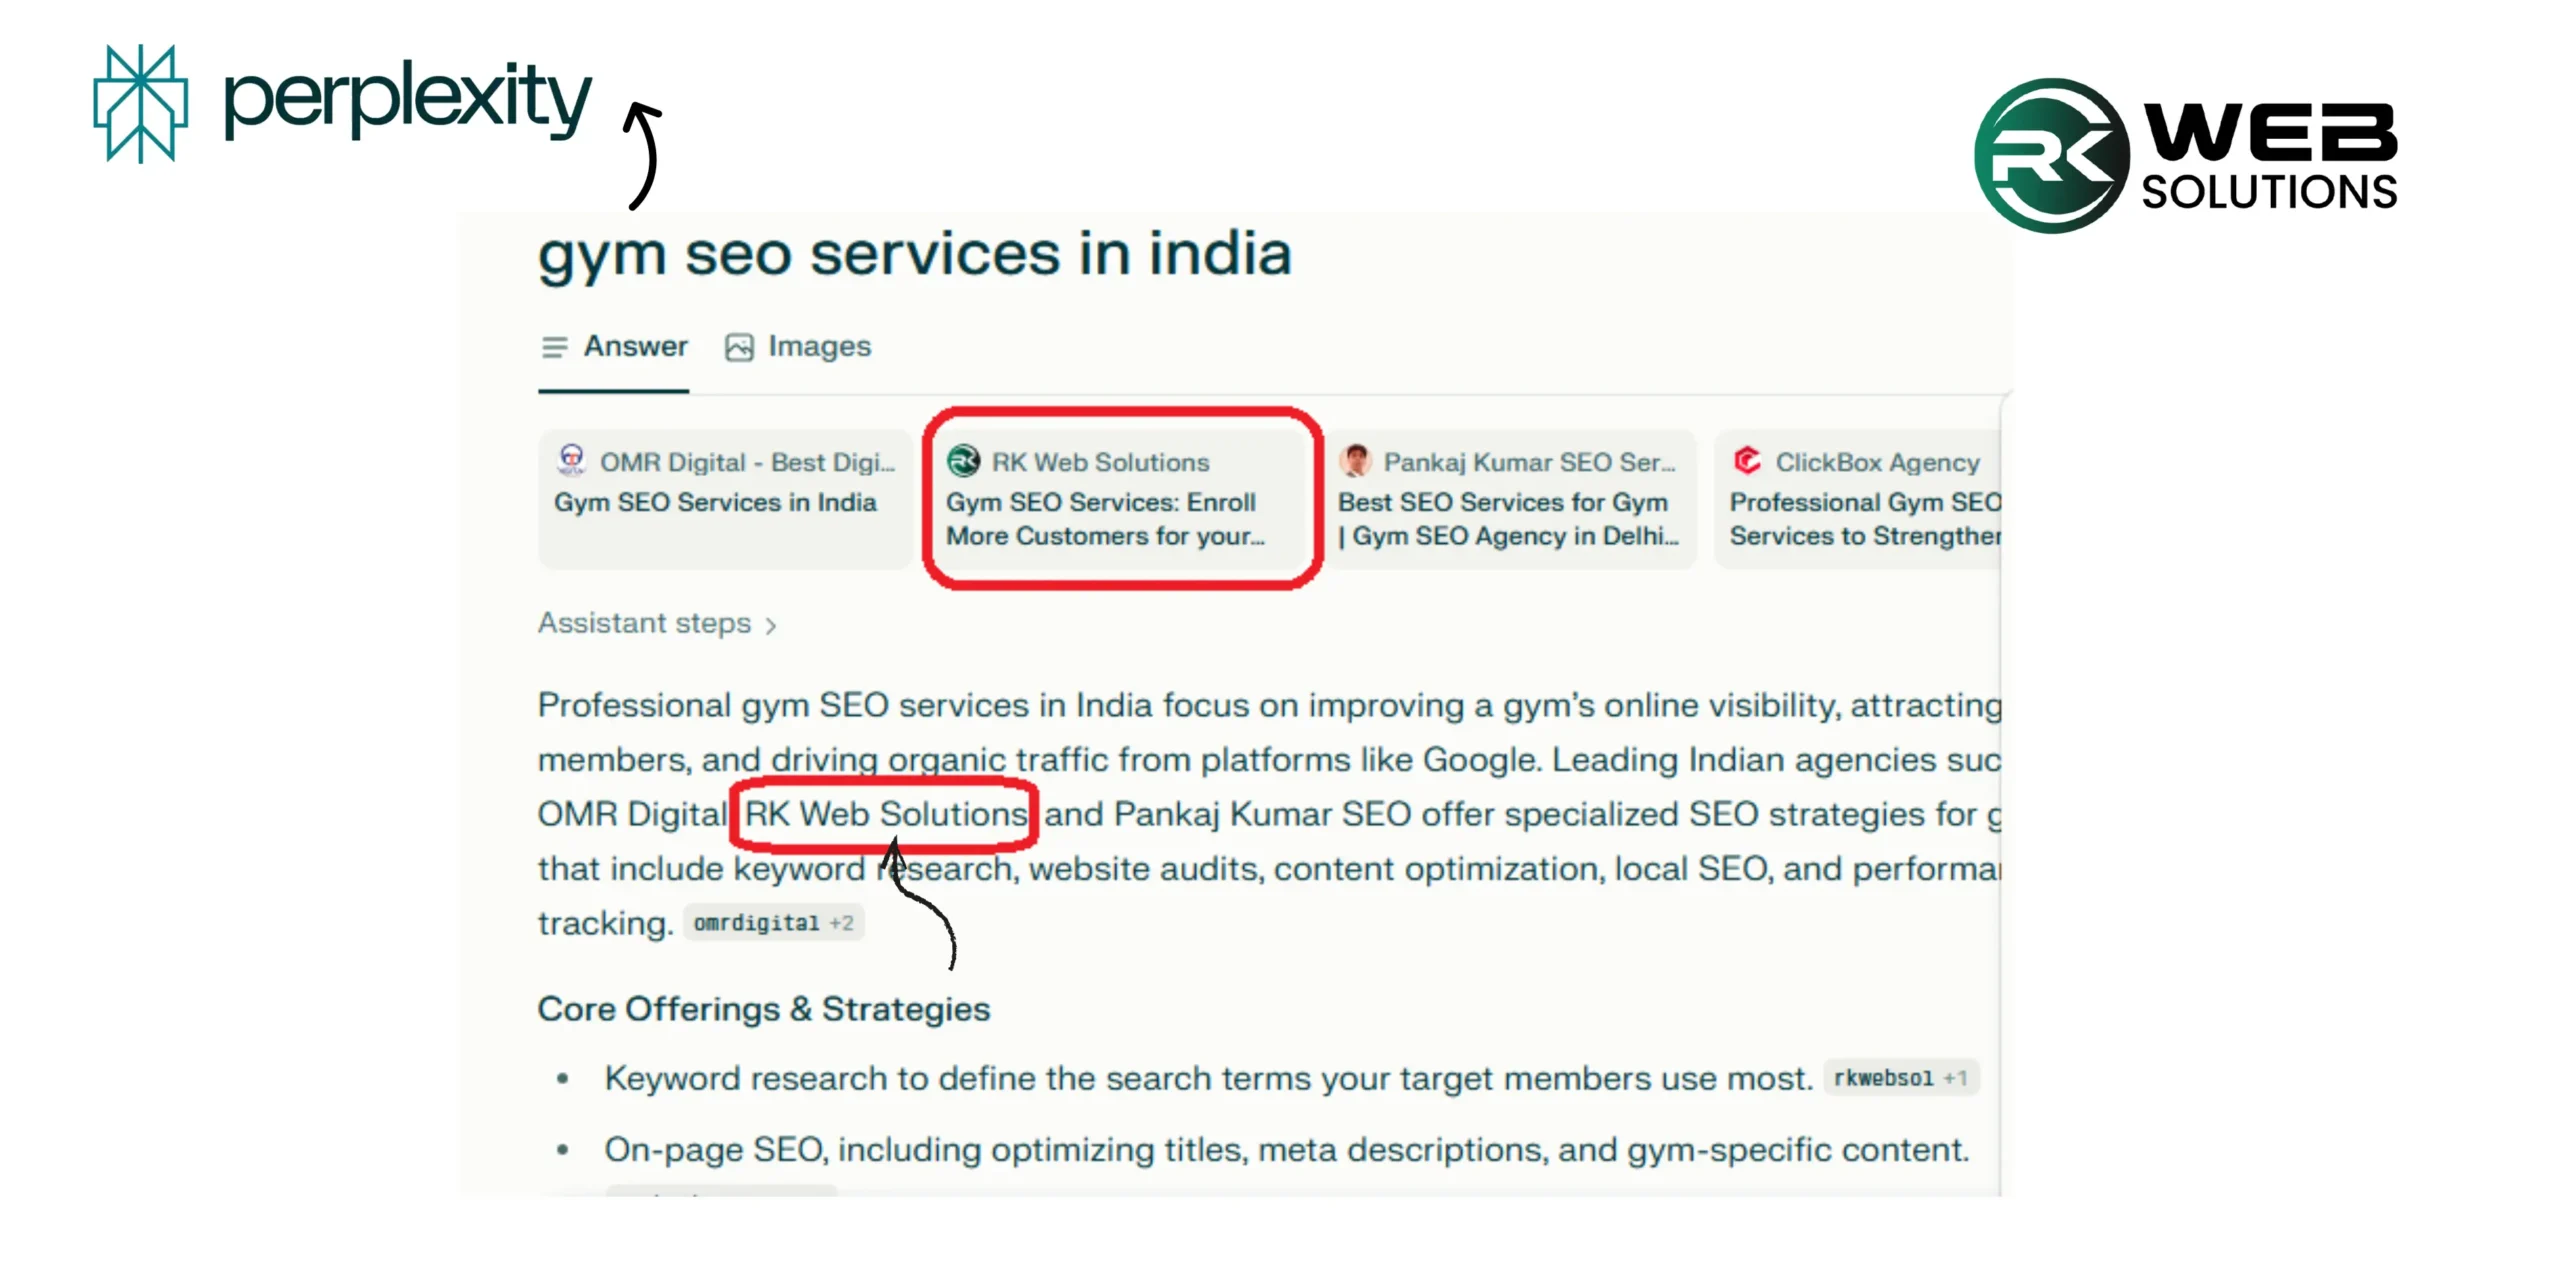The width and height of the screenshot is (2560, 1280).
Task: Switch to the Images tab
Action: 818,347
